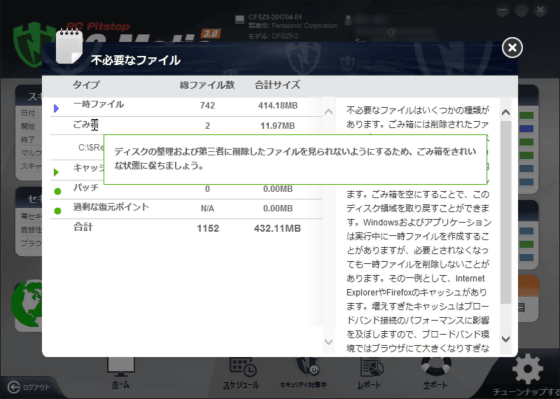Click the 合計 total label
560x399 pixels.
(x=83, y=227)
